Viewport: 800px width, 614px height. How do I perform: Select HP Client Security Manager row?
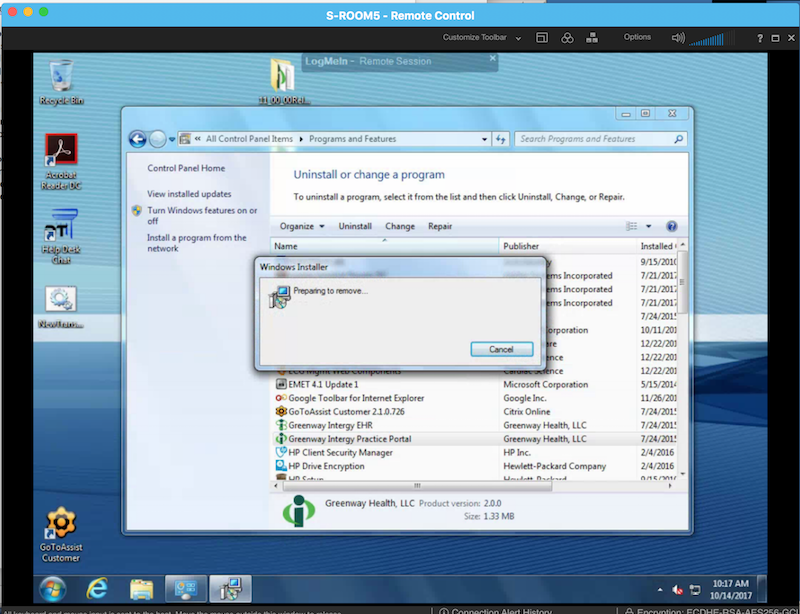tap(476, 452)
